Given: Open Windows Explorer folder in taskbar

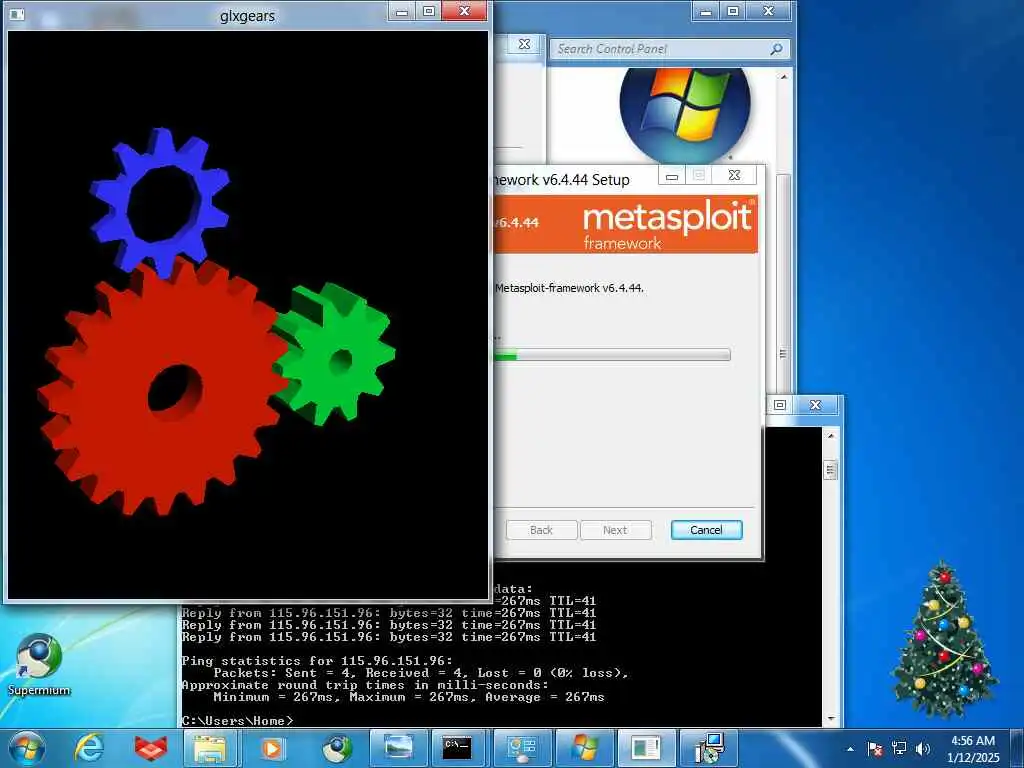Looking at the screenshot, I should tap(210, 748).
